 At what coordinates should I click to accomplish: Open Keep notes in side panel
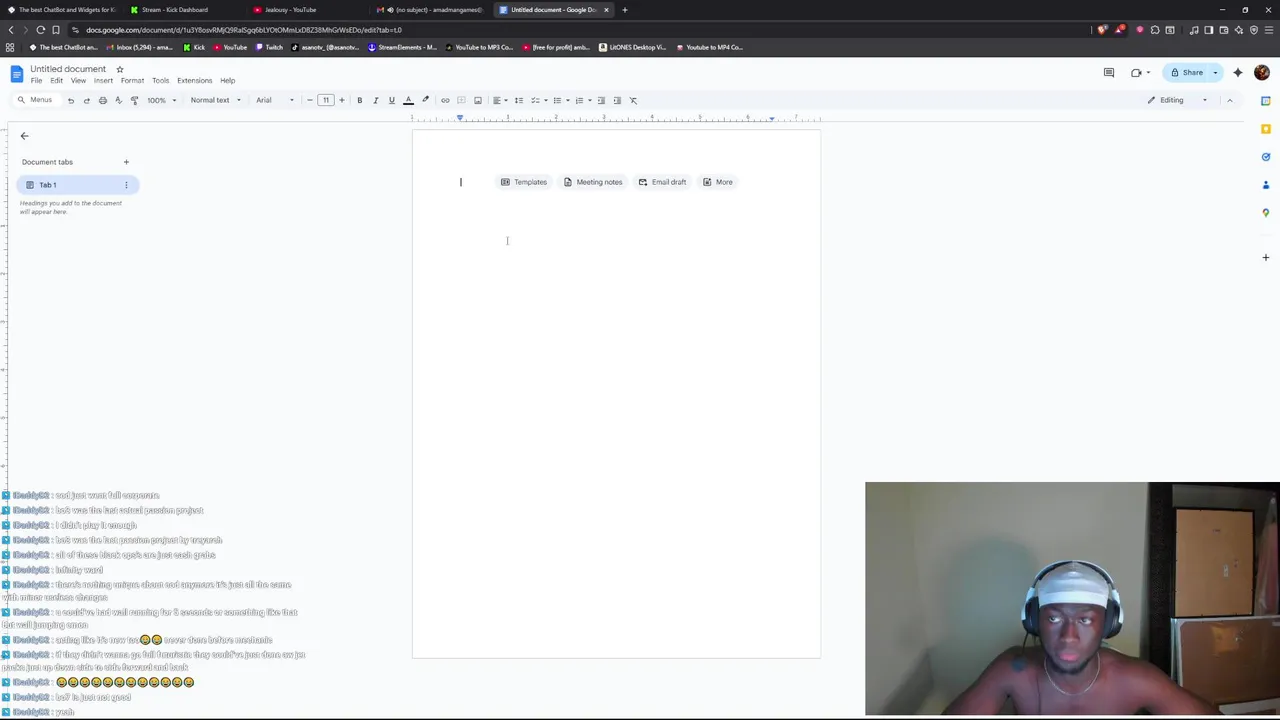(1265, 129)
